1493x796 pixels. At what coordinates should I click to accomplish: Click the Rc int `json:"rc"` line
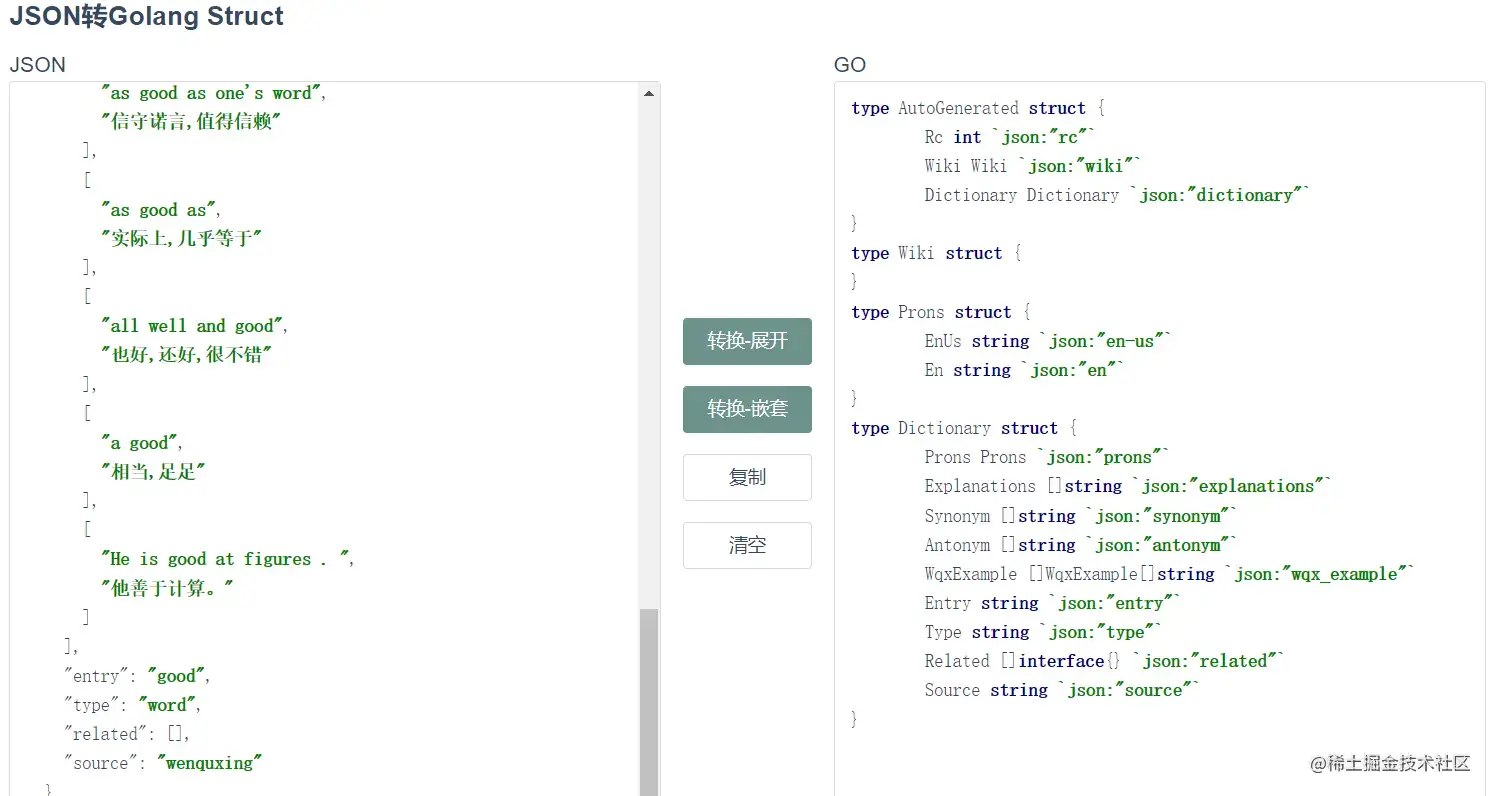pos(1010,137)
